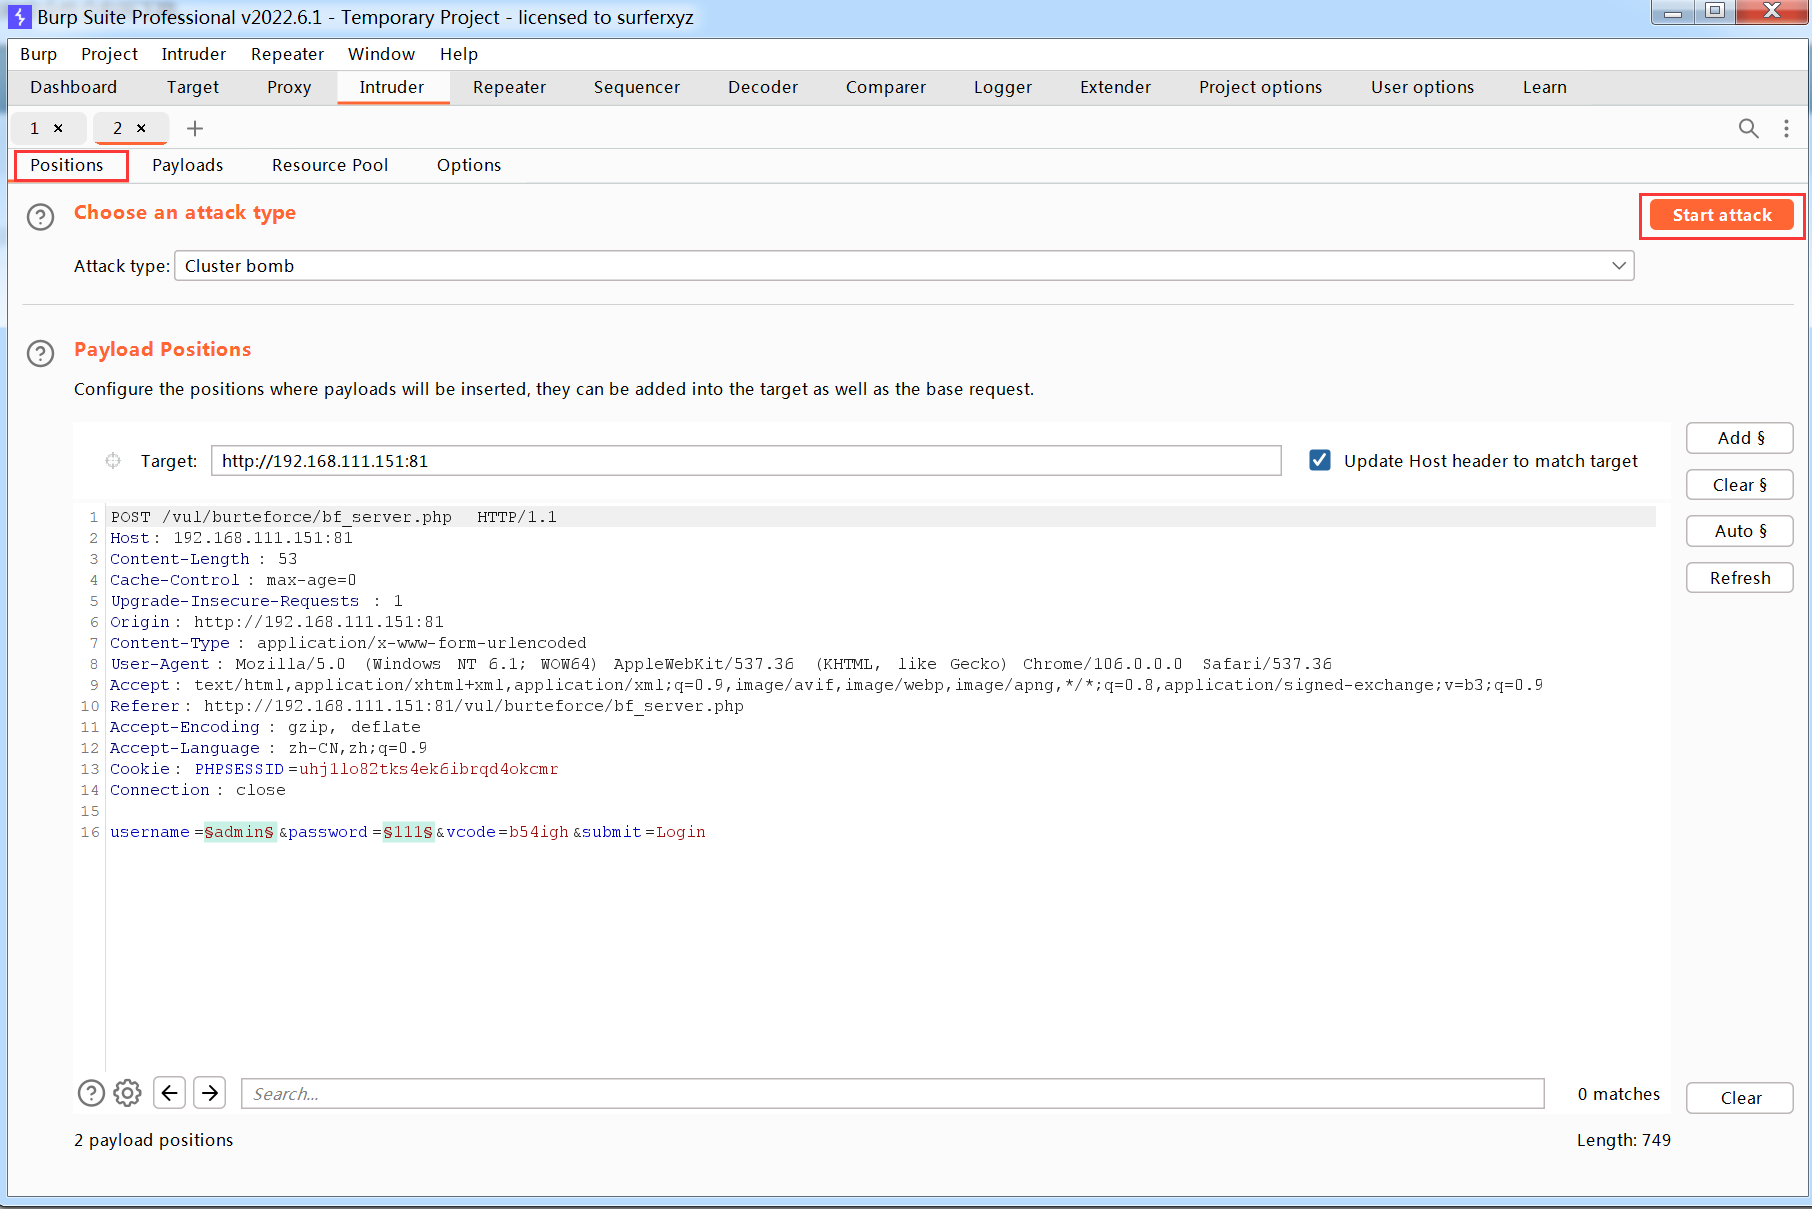Uncheck Update Host header to match target

pos(1320,460)
